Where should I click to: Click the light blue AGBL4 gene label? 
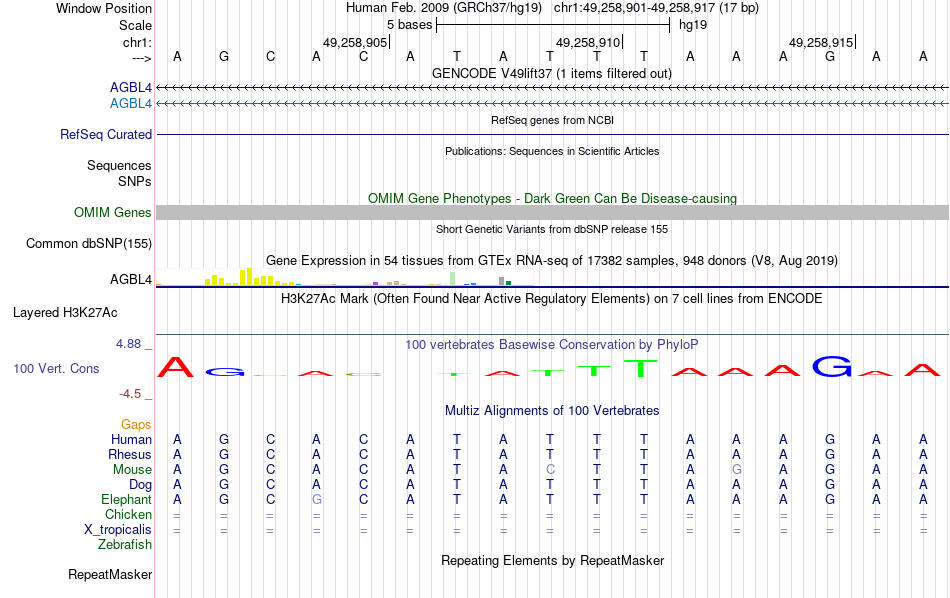pos(131,104)
